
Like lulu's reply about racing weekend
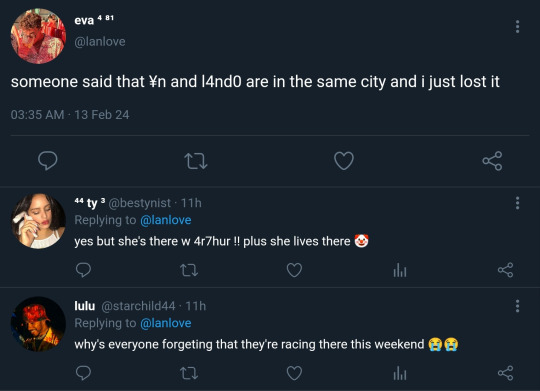pos(294,373)
